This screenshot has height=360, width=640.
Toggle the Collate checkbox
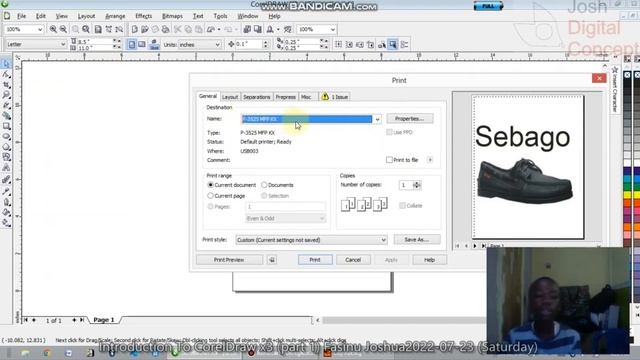point(402,205)
